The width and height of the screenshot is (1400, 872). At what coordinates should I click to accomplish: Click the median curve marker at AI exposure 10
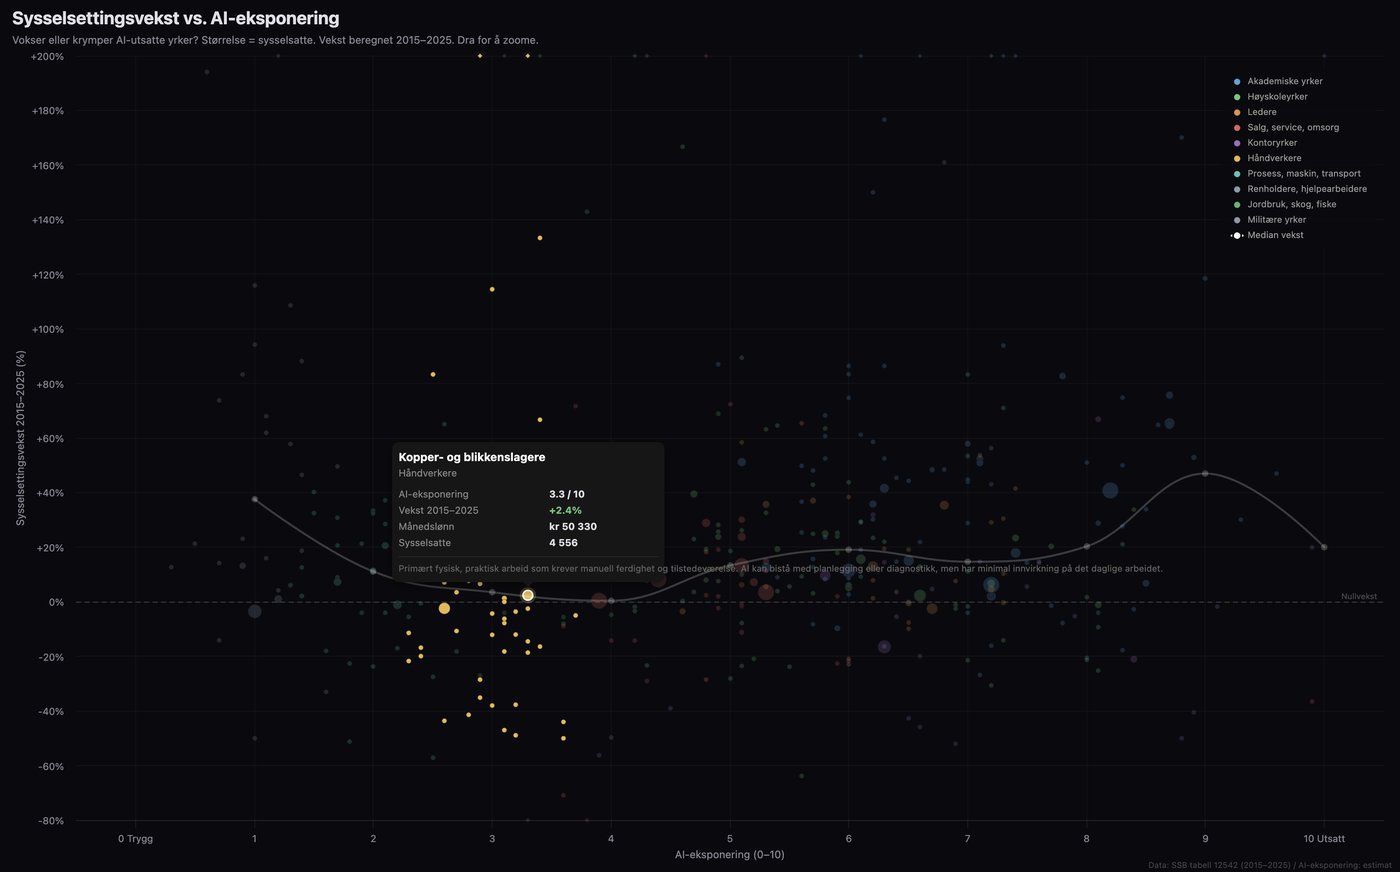[x=1324, y=547]
